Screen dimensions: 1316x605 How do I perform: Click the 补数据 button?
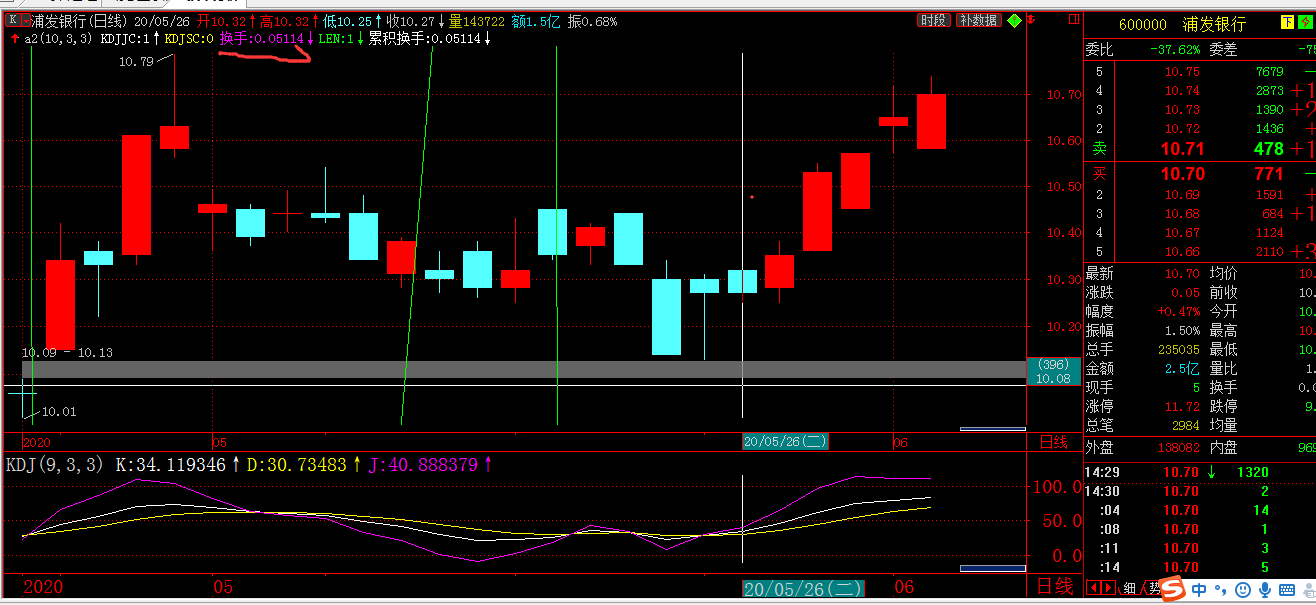tap(978, 20)
